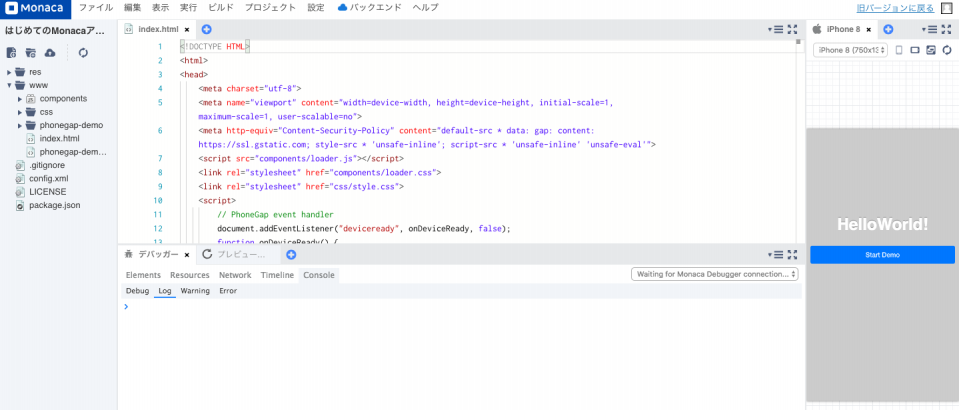Select config.xml in the file tree
This screenshot has width=959, height=410.
point(49,179)
